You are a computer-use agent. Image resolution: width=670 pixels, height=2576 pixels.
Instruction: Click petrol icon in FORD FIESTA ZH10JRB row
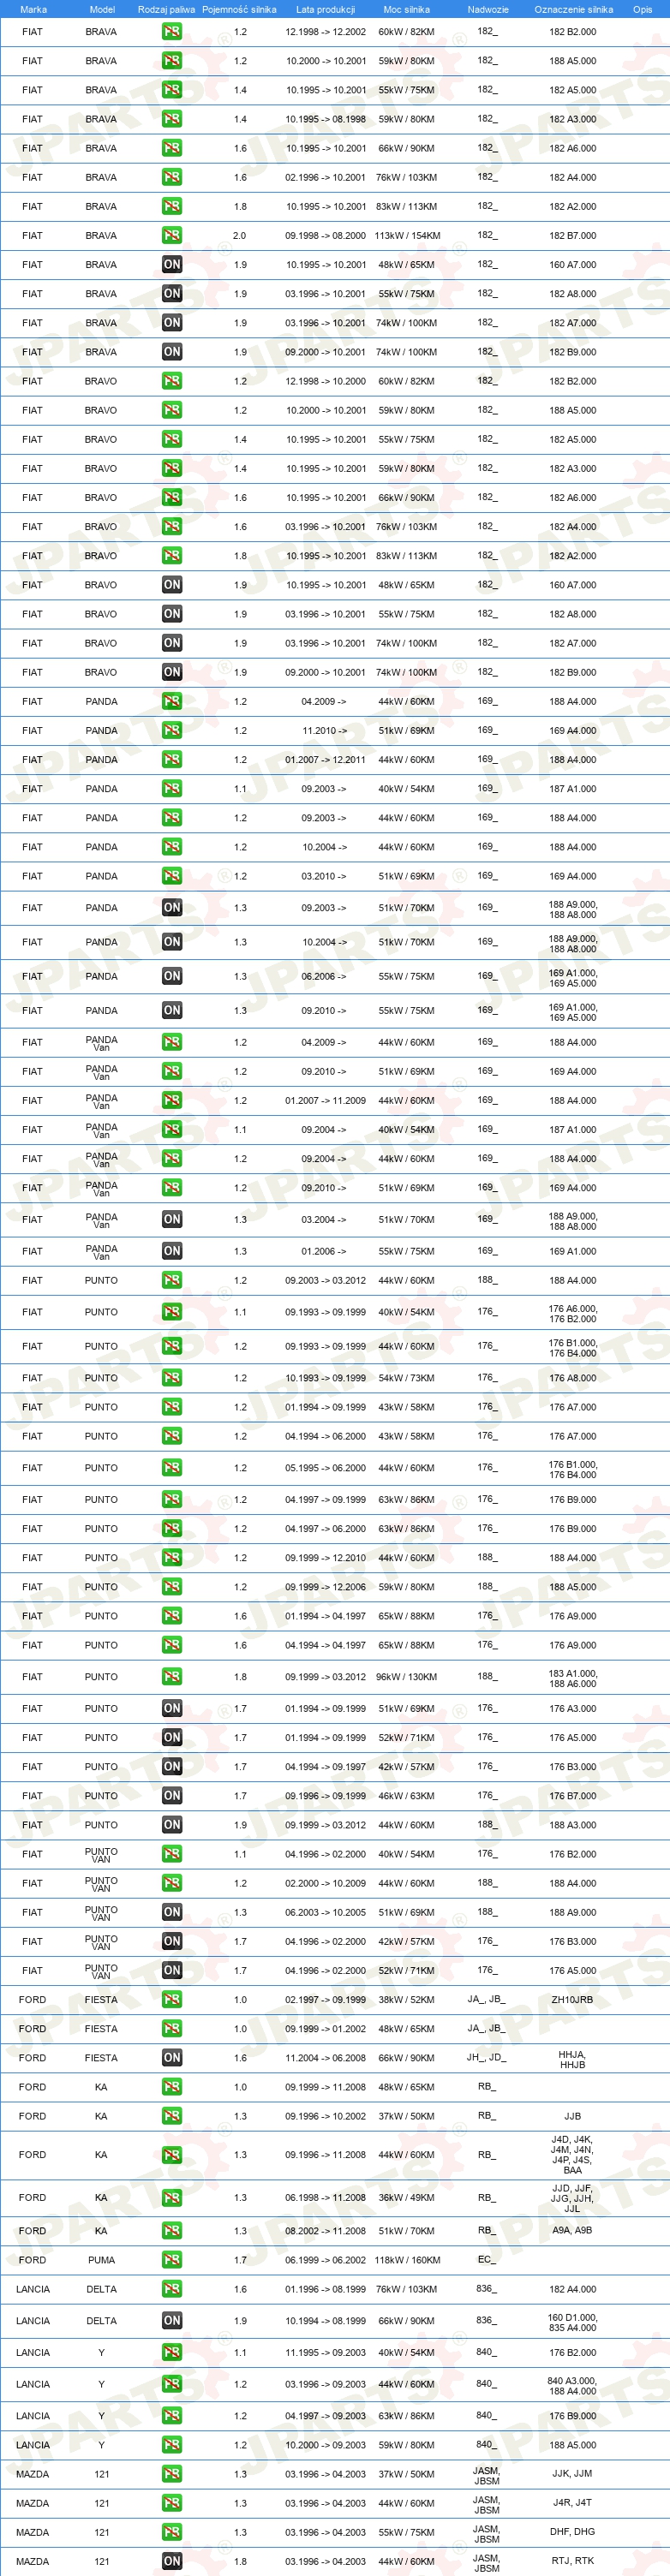tap(172, 1999)
